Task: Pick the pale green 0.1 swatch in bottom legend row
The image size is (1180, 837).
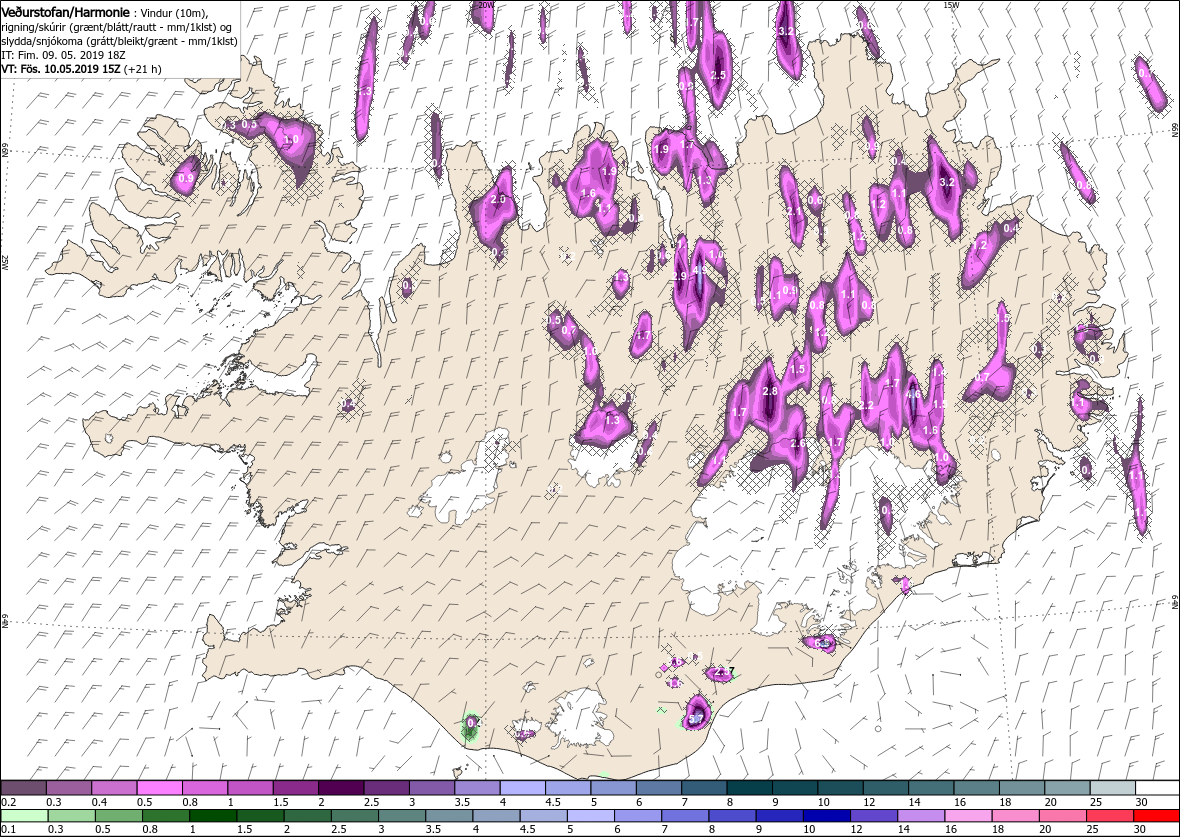Action: 24,816
